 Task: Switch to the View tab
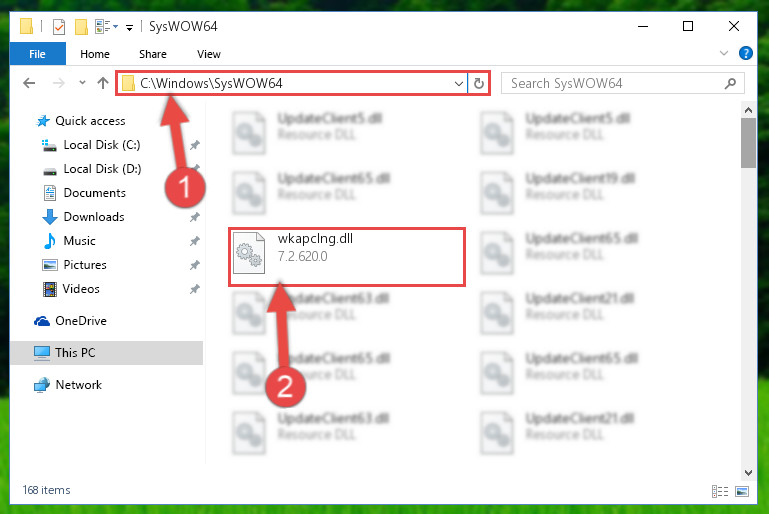click(208, 54)
